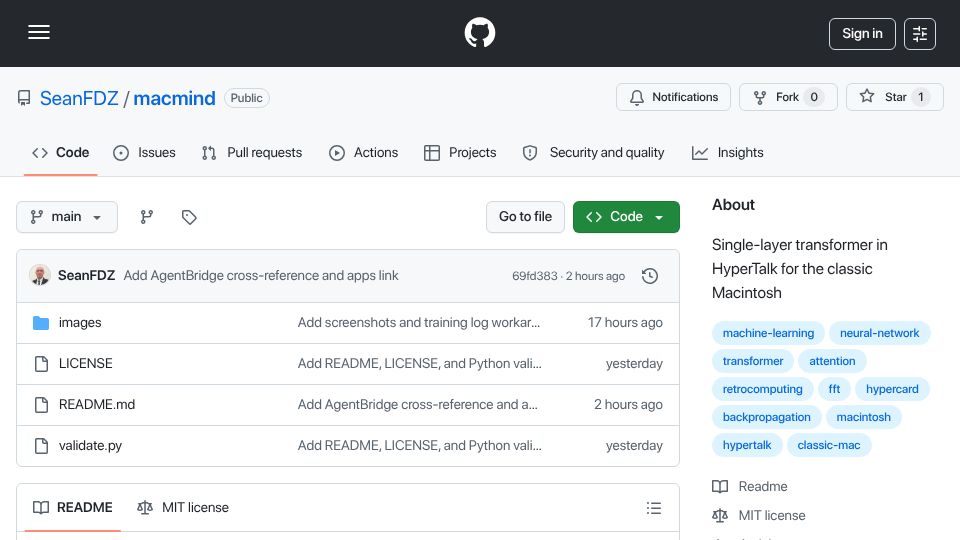Switch to the Code tab
This screenshot has height=540, width=960.
point(61,152)
